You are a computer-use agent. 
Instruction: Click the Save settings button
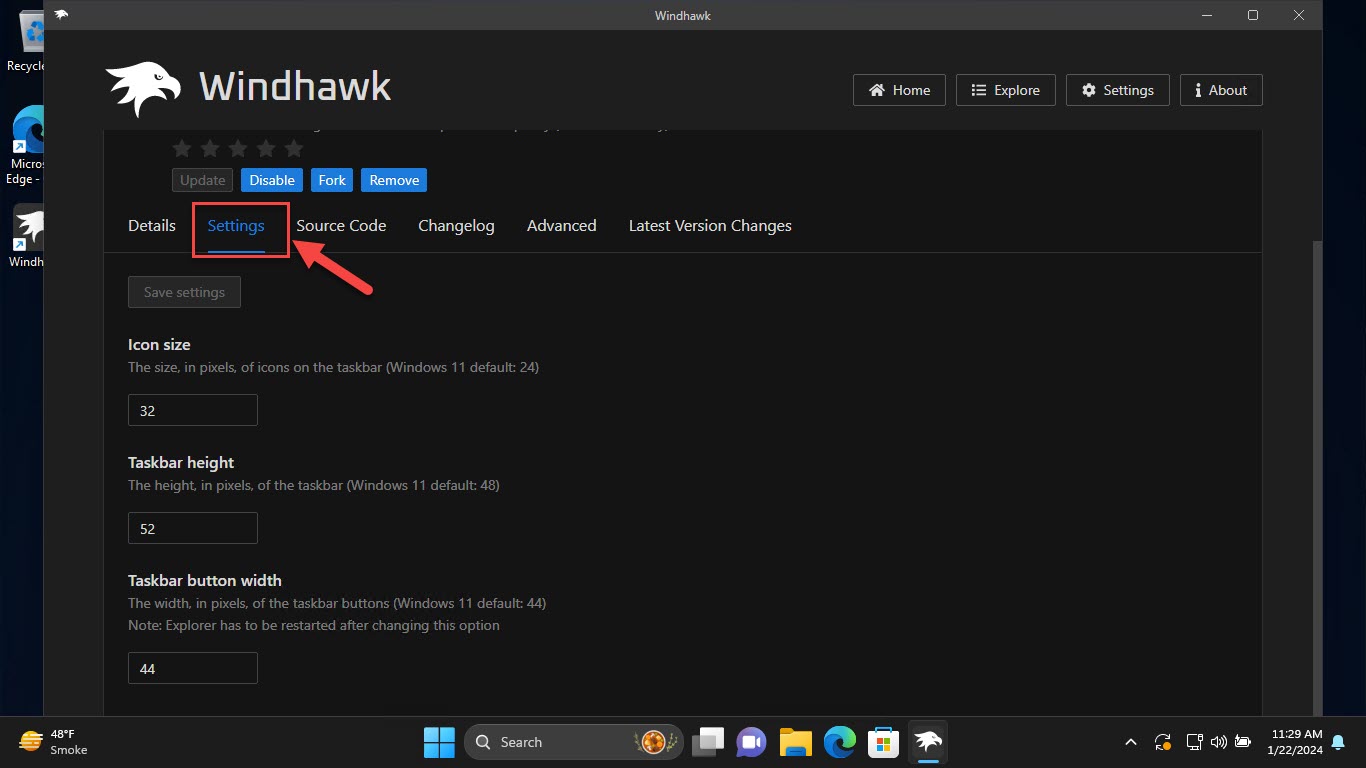click(184, 292)
